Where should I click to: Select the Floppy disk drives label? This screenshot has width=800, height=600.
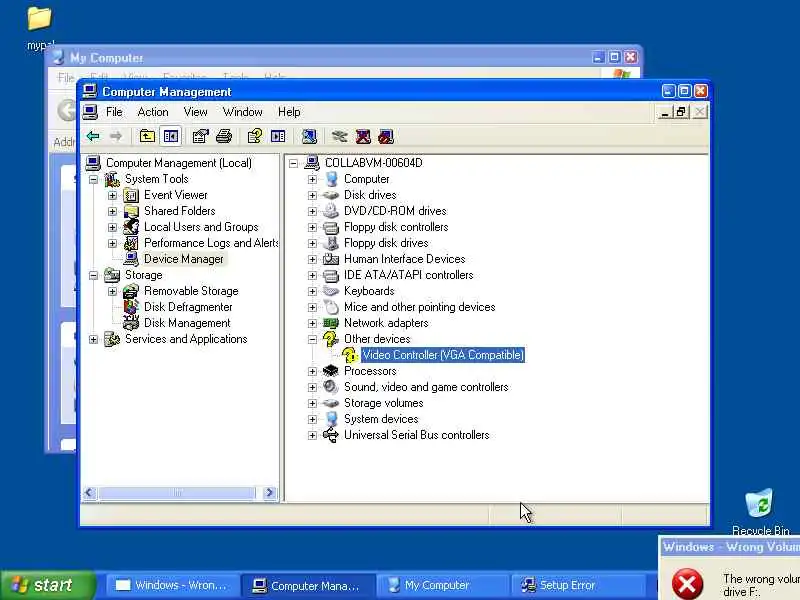[x=386, y=243]
